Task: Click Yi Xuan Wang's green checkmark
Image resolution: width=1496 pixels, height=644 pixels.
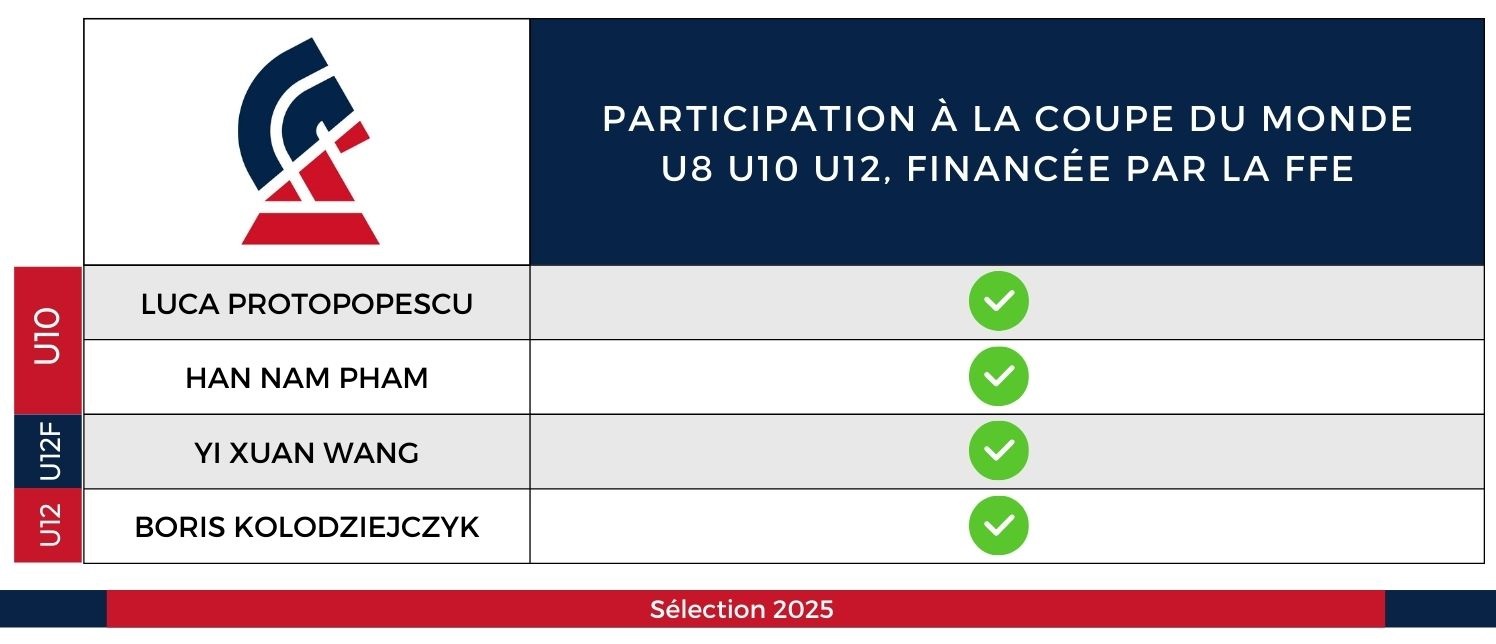Action: click(x=998, y=451)
